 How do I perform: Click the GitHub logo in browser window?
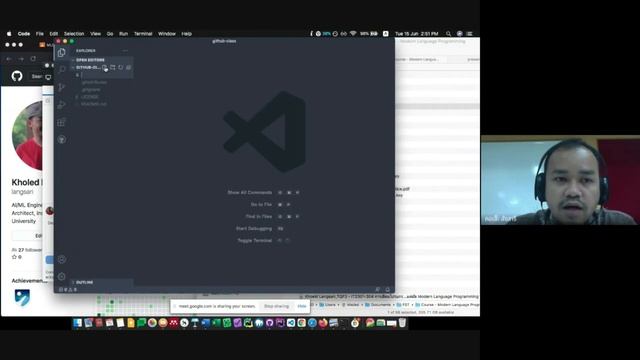17,76
